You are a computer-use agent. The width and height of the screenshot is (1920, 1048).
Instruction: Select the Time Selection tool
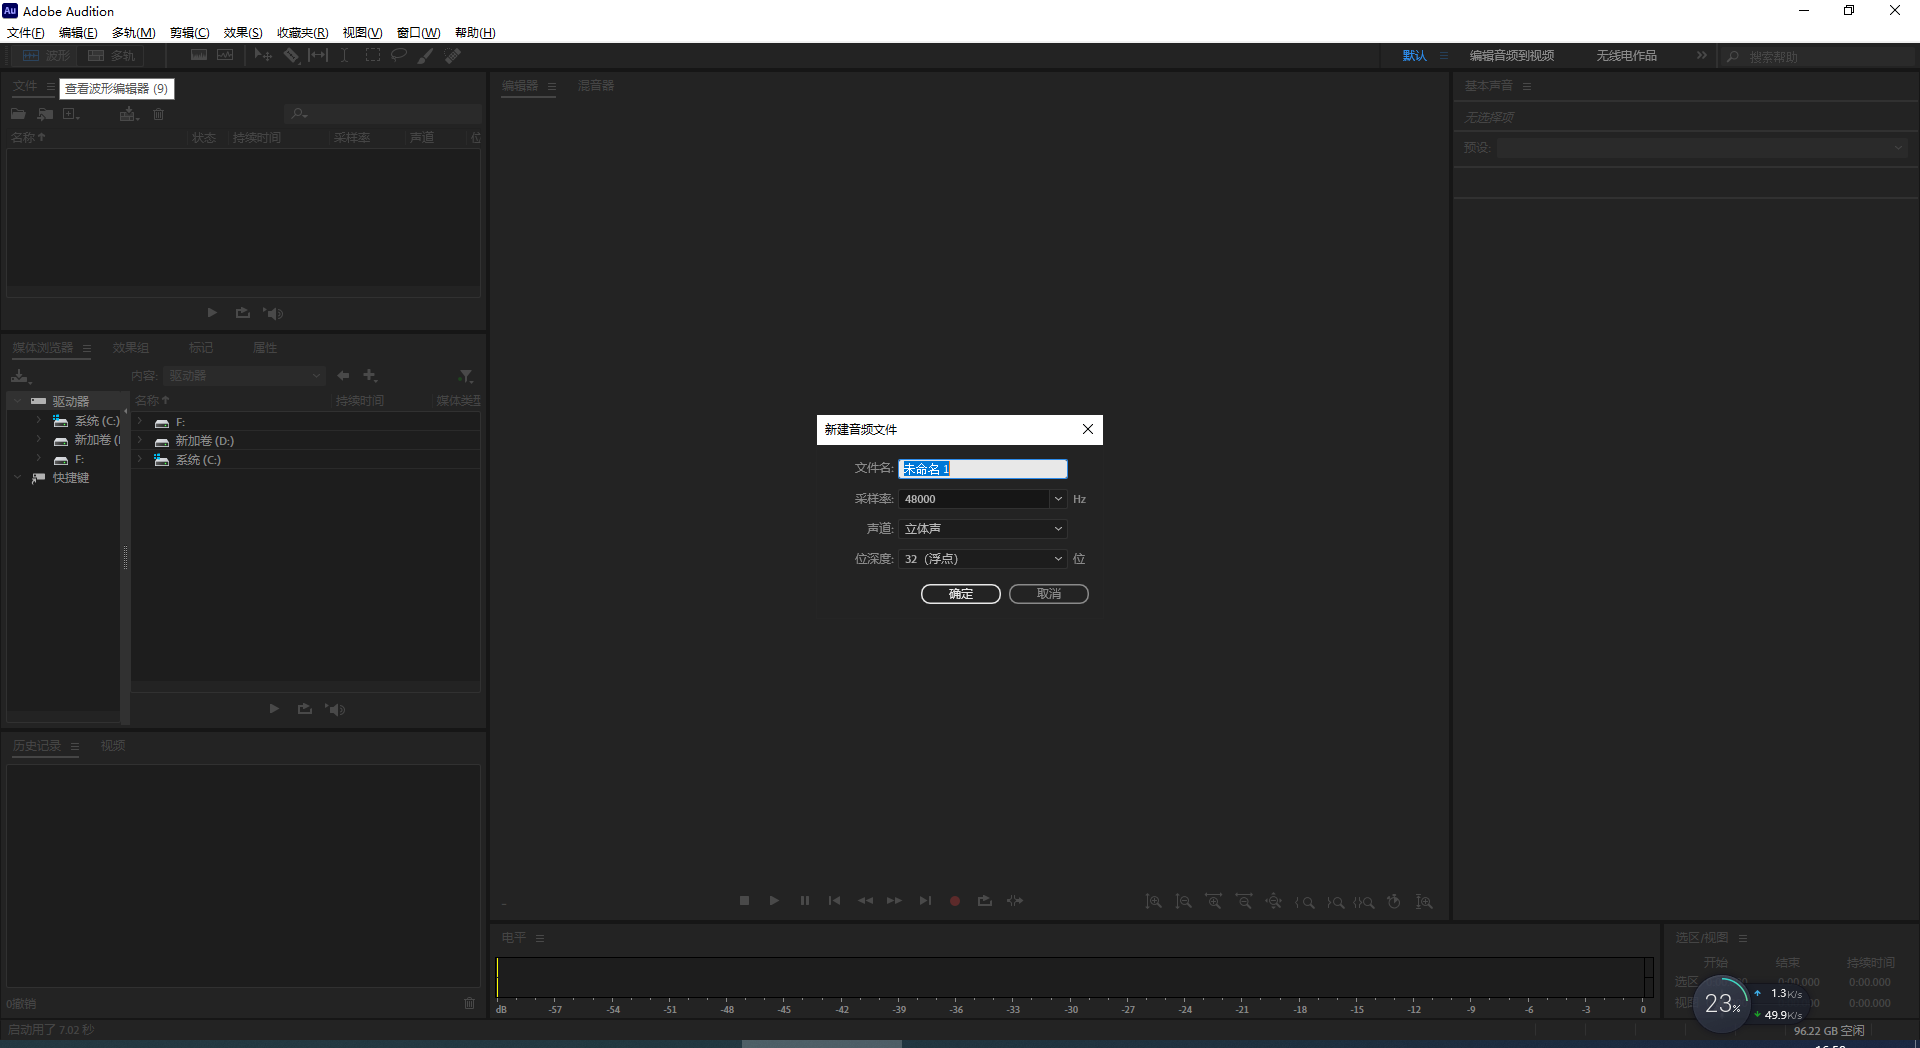(344, 55)
